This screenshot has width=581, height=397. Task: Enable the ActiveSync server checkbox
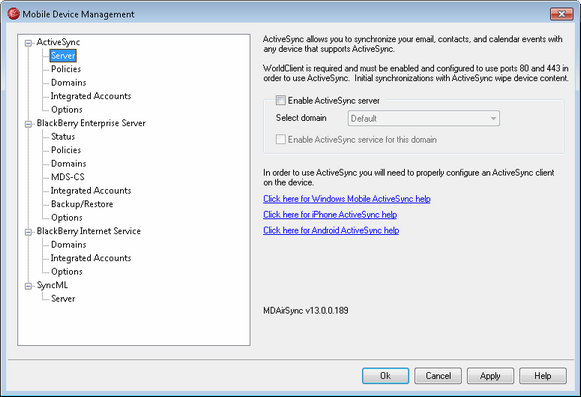280,100
